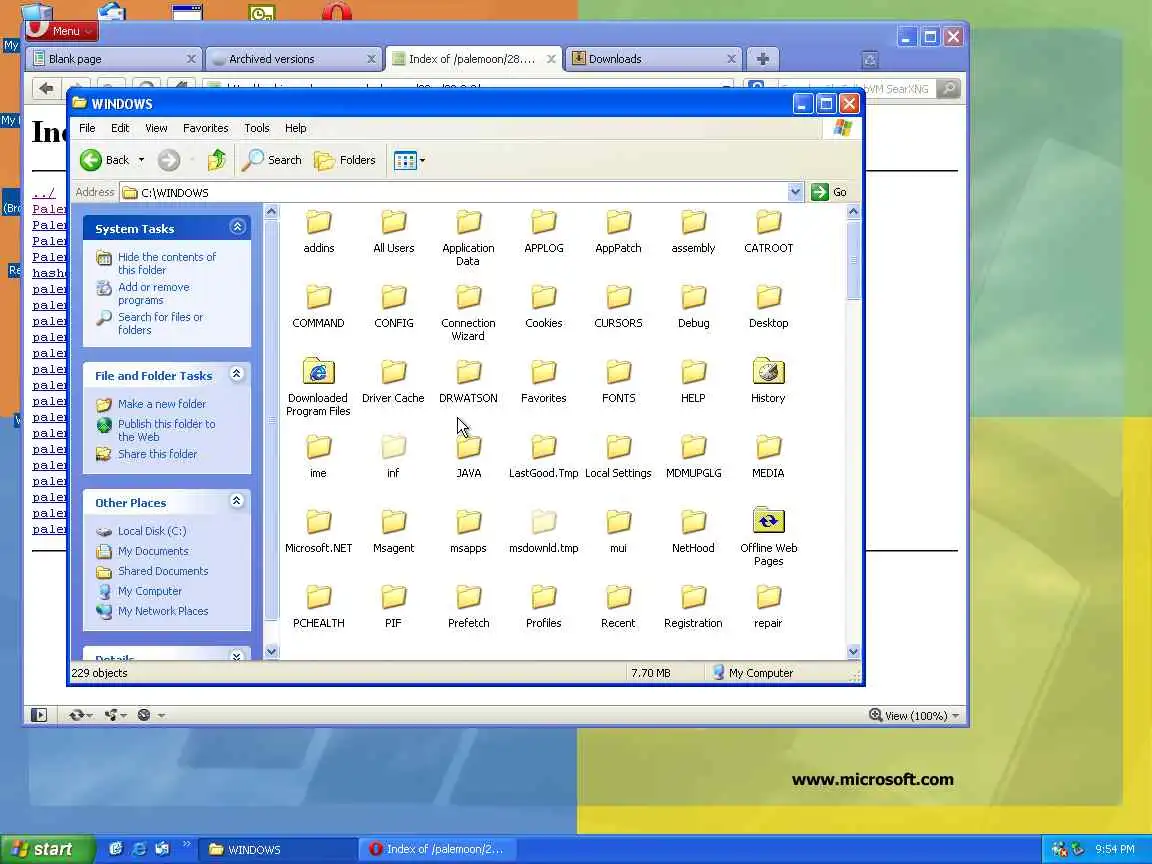1152x864 pixels.
Task: Go to My Network Places
Action: tap(163, 611)
